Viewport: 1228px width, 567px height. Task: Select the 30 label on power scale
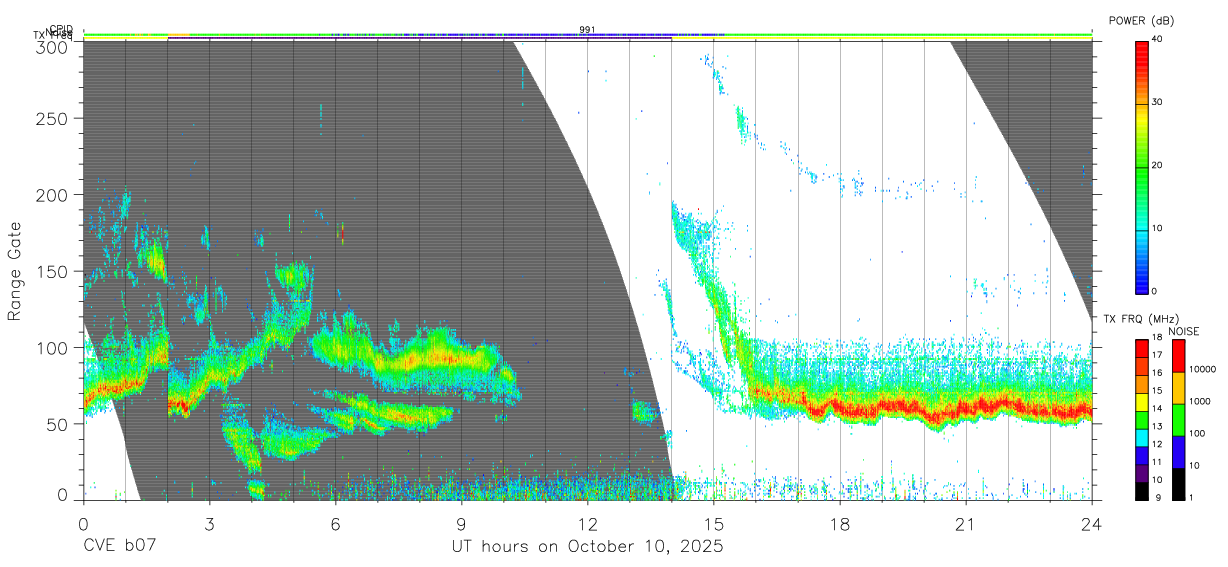tap(1158, 103)
